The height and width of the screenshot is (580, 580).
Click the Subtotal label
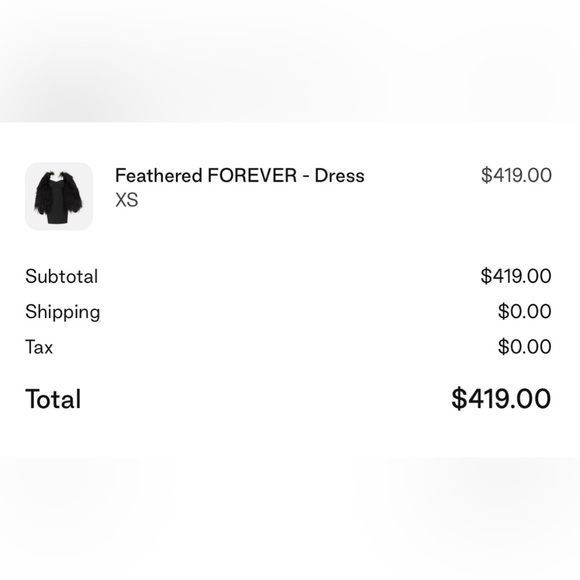pyautogui.click(x=61, y=276)
